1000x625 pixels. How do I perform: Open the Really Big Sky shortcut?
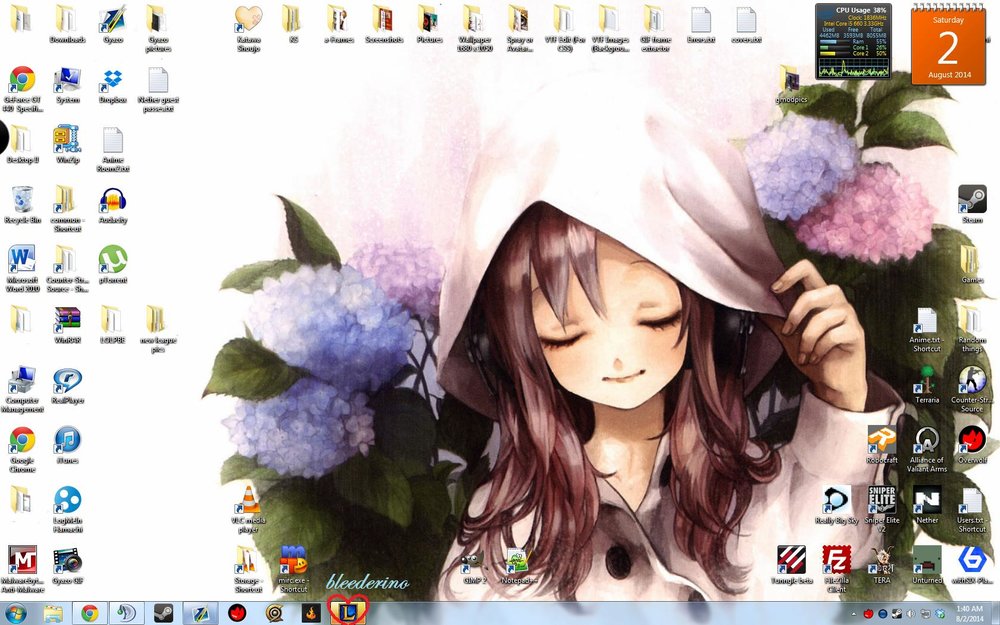(836, 504)
